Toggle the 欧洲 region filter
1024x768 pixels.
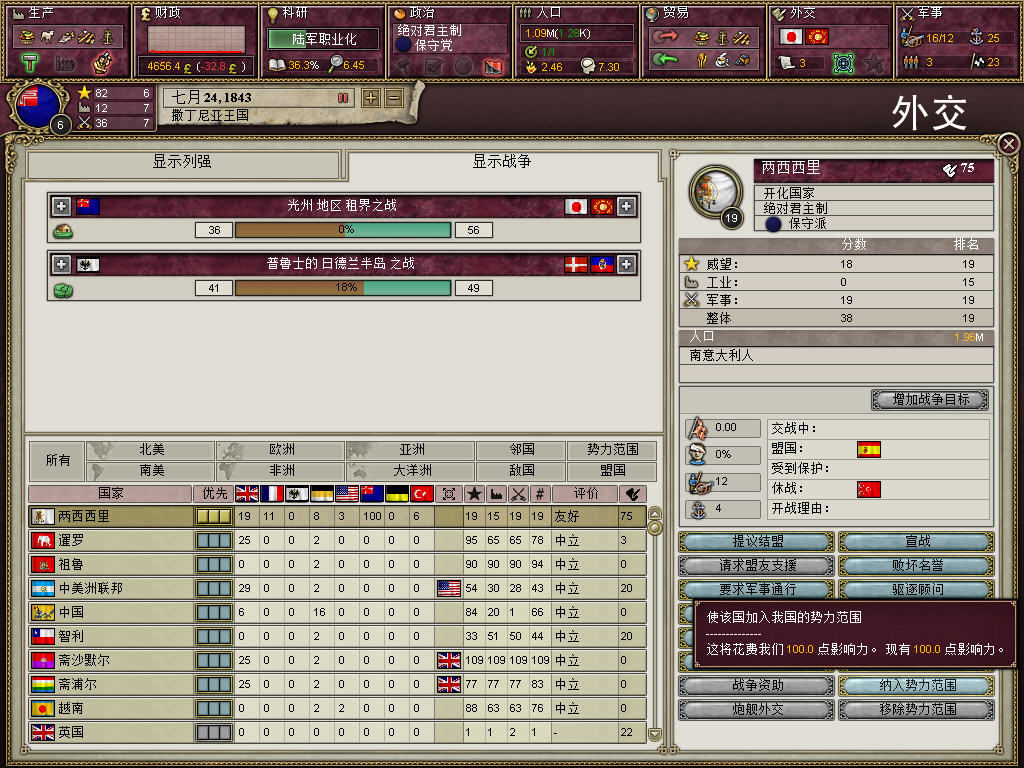coord(280,450)
